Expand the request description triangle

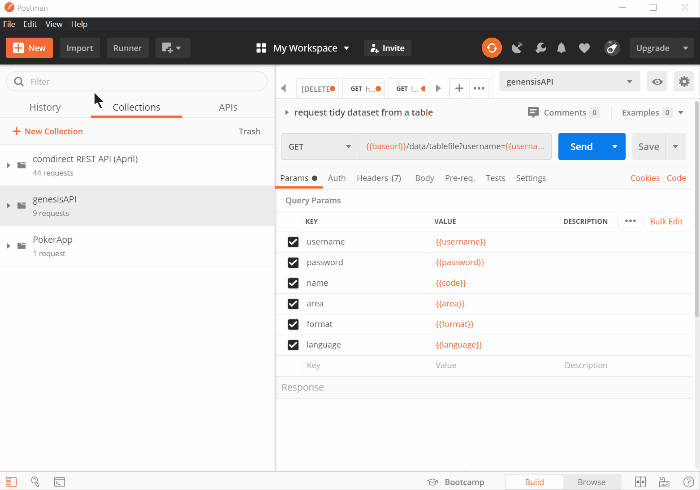[x=287, y=112]
